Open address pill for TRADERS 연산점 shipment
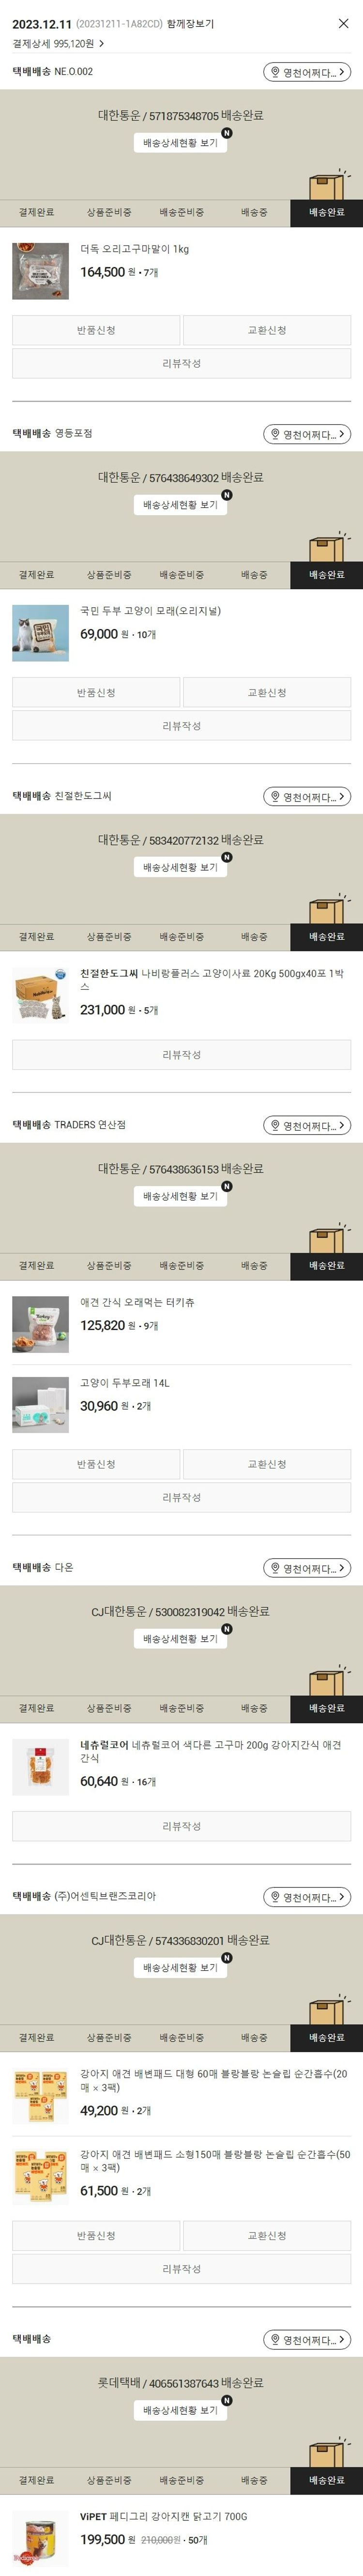The height and width of the screenshot is (2576, 363). tap(307, 1126)
